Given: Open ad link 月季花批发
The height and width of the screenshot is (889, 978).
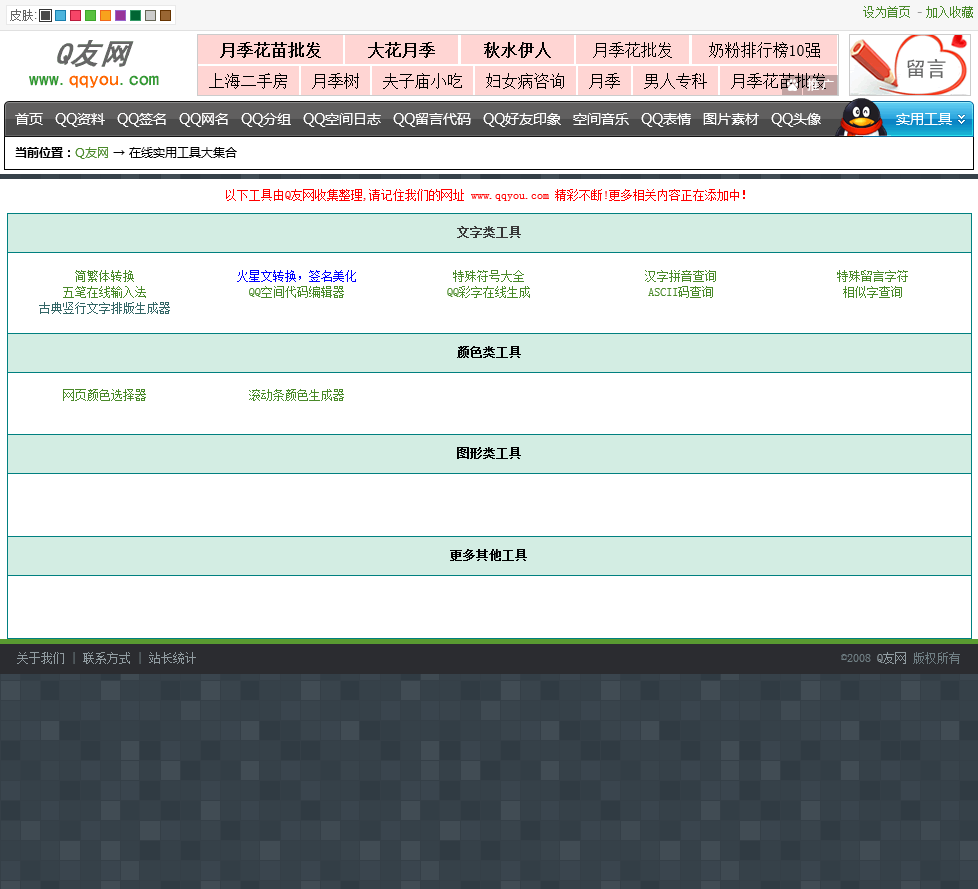Looking at the screenshot, I should (632, 50).
